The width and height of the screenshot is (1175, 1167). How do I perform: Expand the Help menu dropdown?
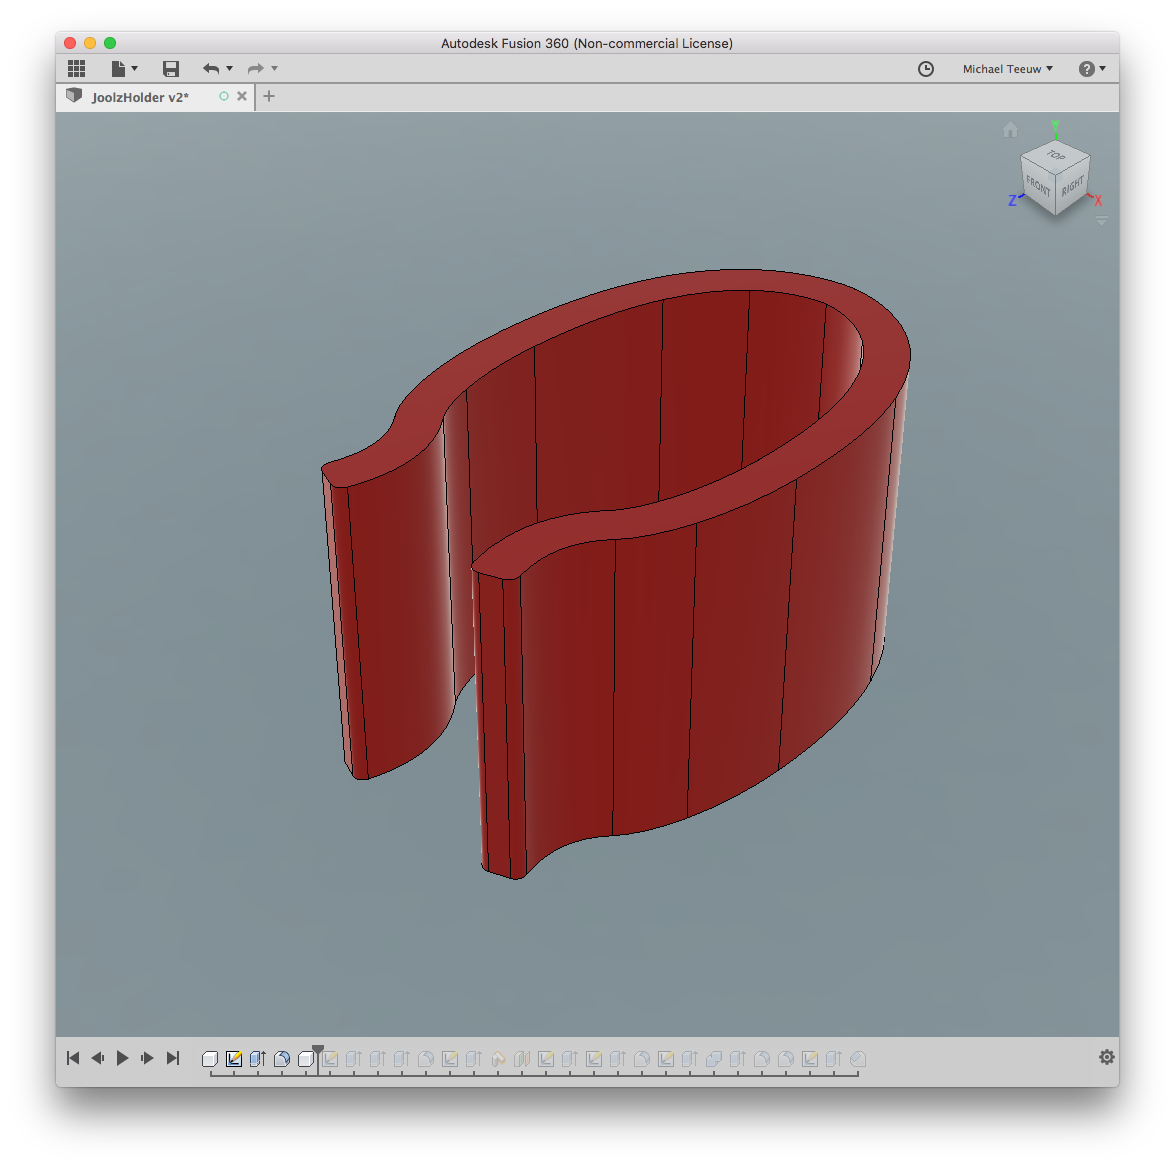[1092, 69]
